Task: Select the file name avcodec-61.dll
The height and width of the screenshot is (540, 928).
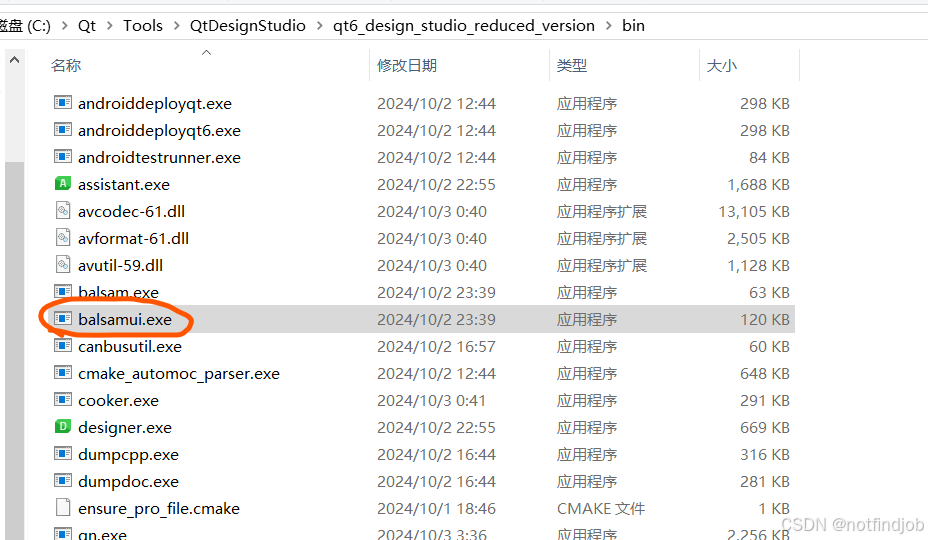Action: 131,211
